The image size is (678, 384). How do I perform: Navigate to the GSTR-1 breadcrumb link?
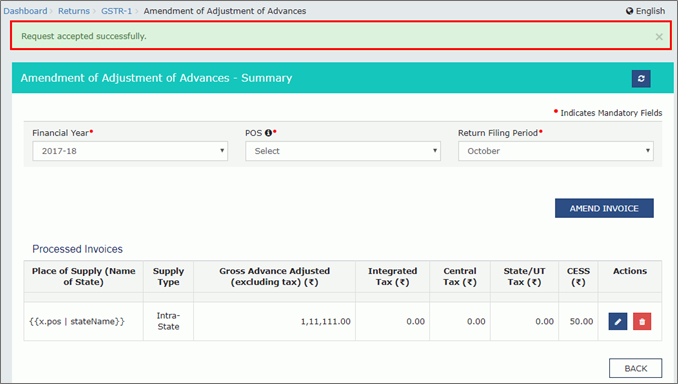tap(116, 11)
